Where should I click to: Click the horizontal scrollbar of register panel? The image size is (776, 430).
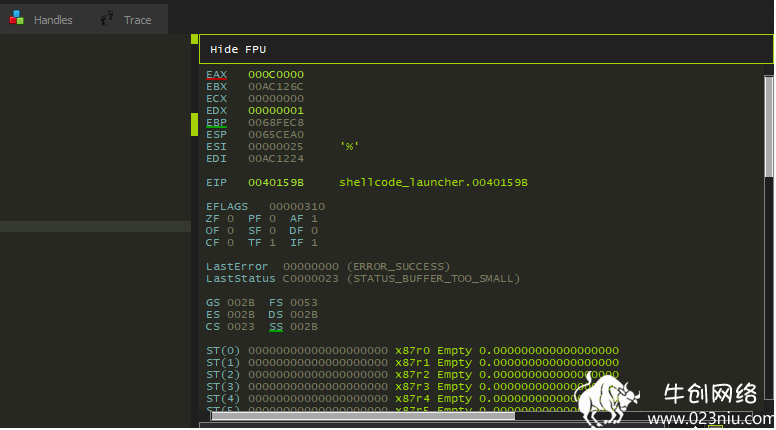(363, 416)
